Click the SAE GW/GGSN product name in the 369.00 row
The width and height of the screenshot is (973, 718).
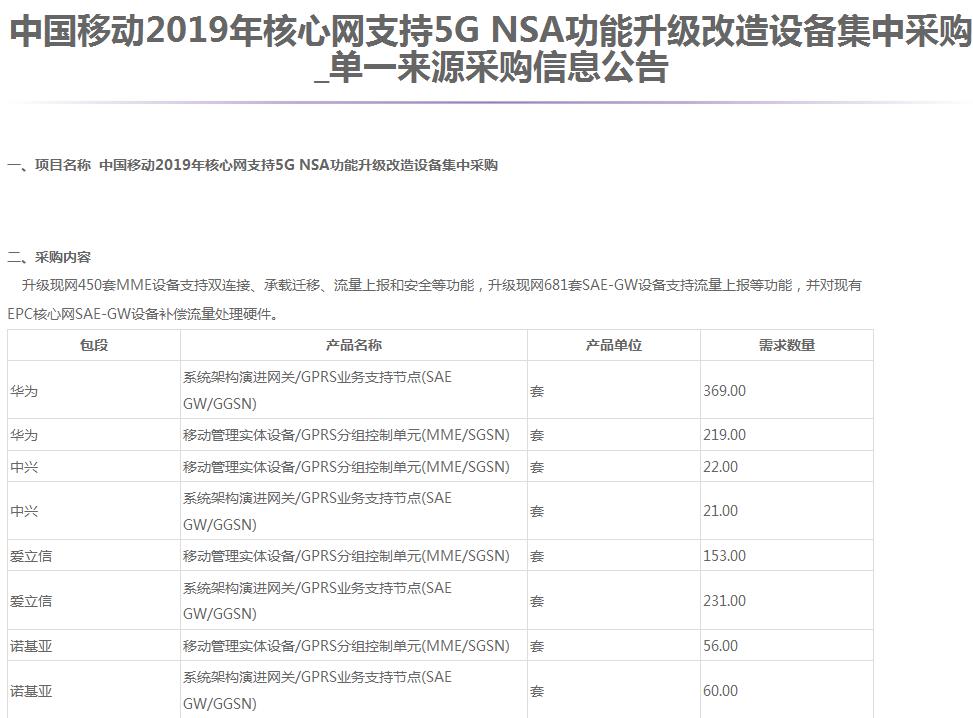click(x=317, y=390)
